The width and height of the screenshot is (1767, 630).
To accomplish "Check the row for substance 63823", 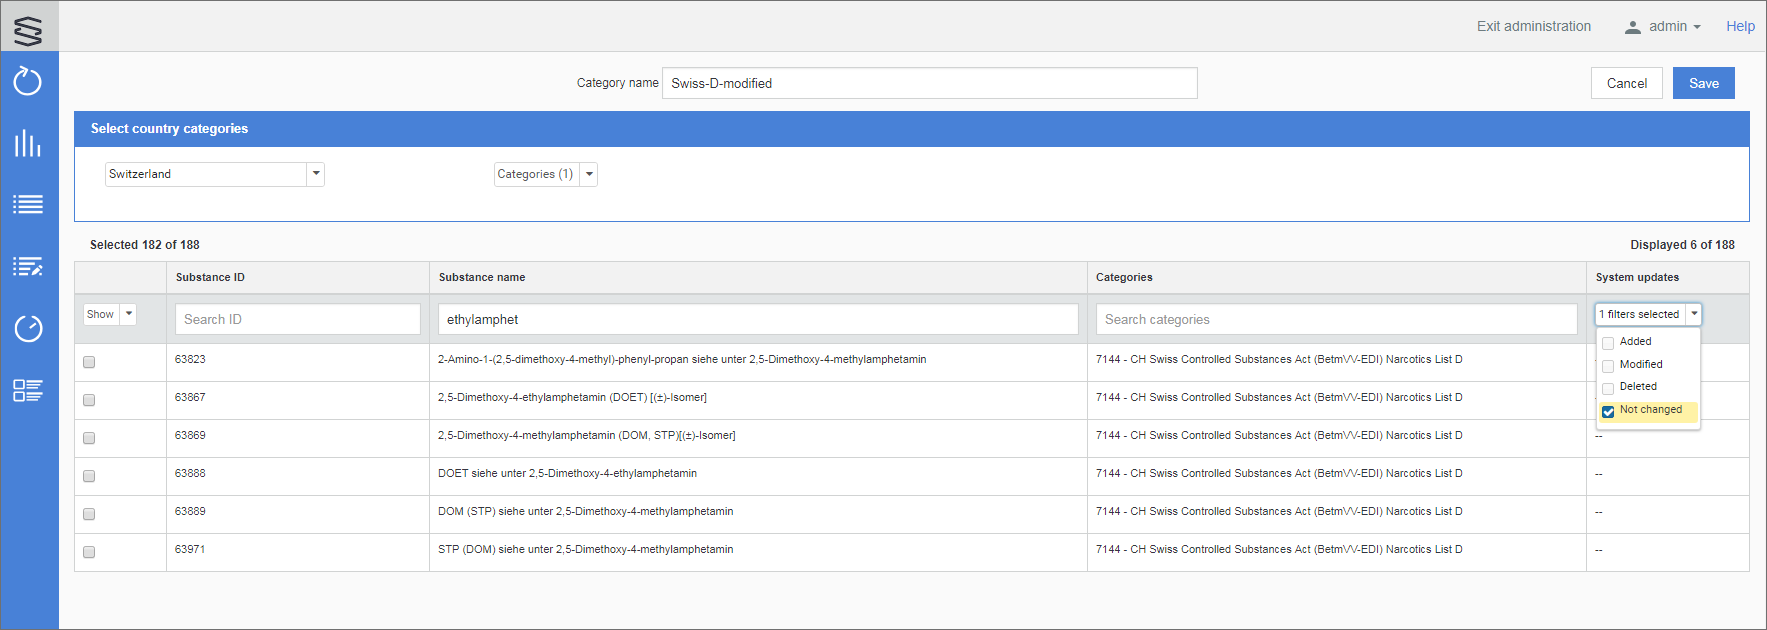I will 89,362.
